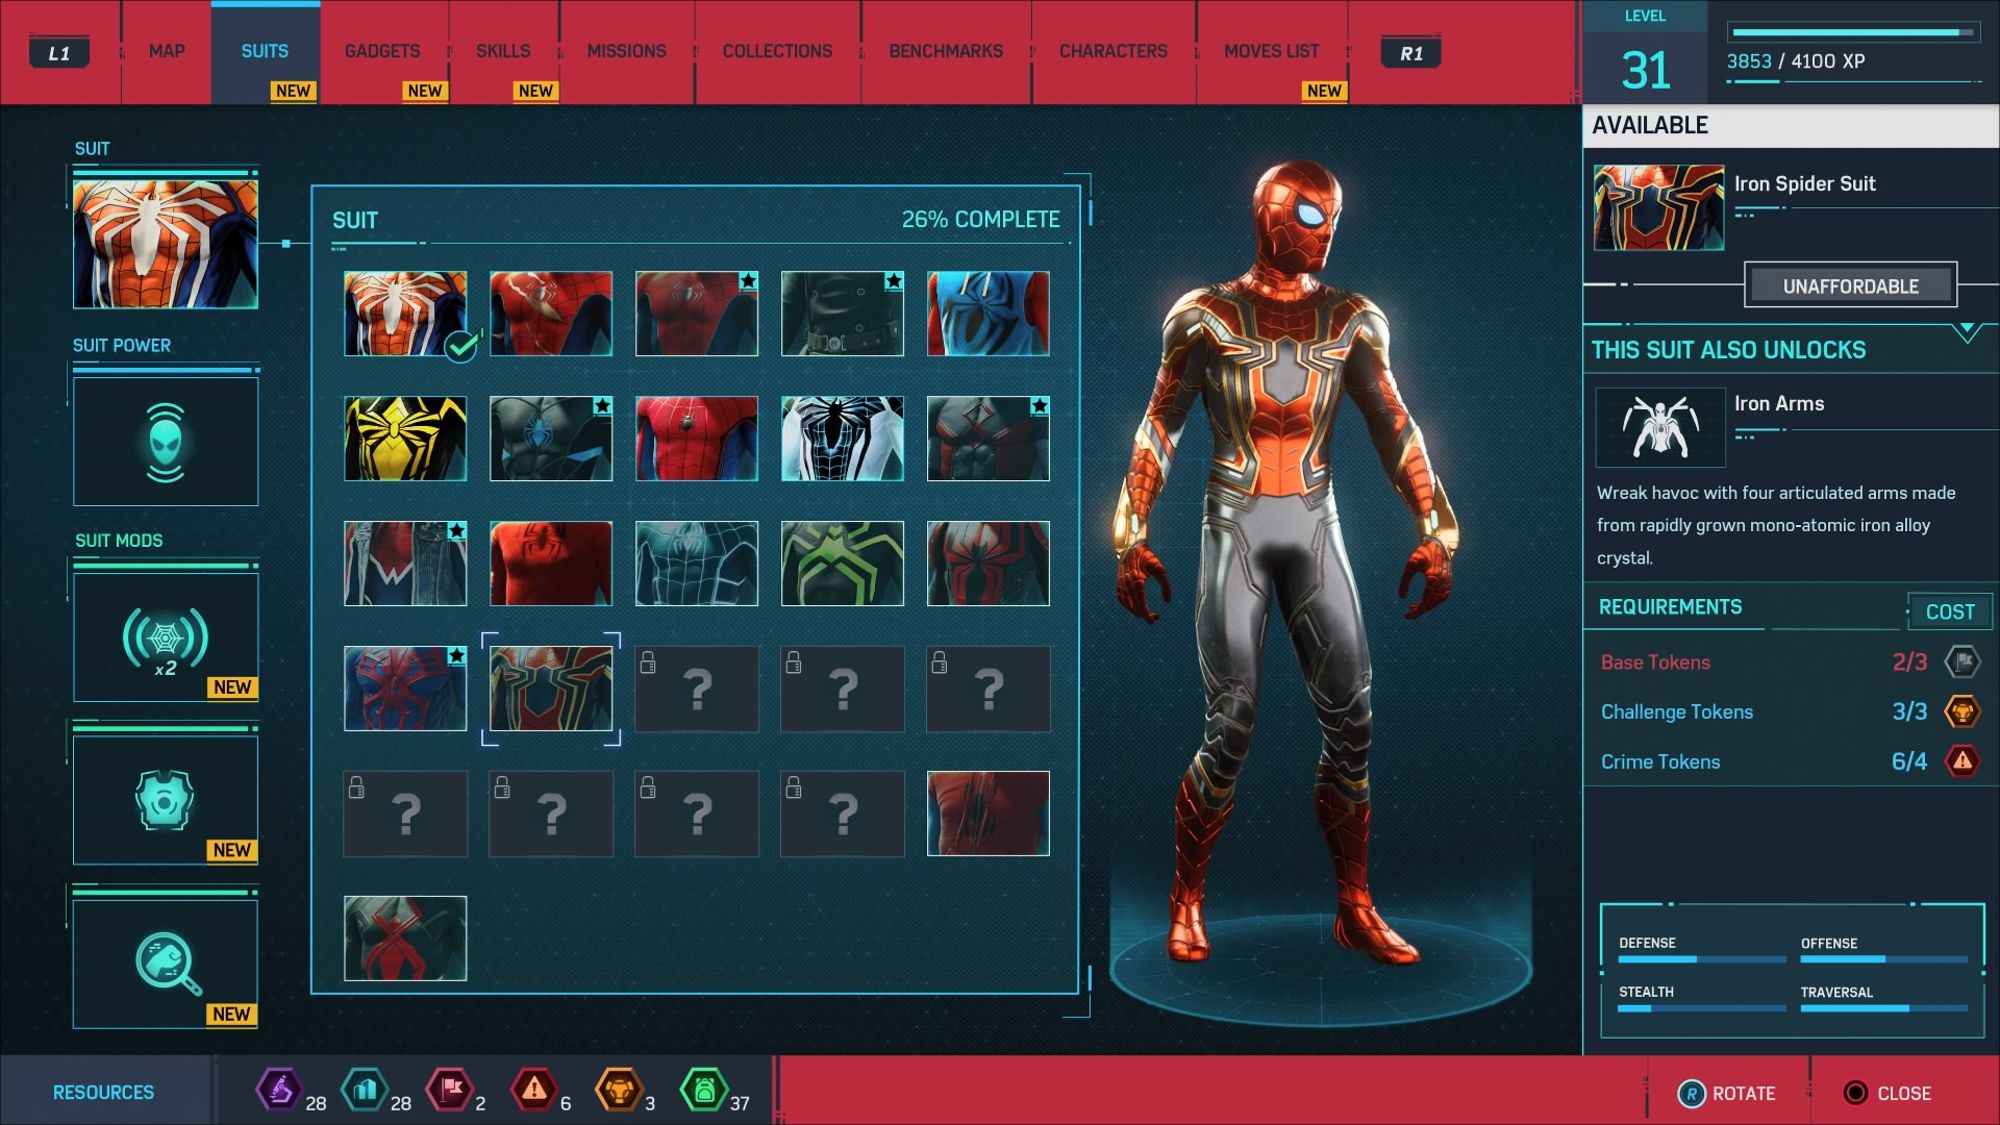
Task: Click the XP progress bar
Action: pos(1852,33)
